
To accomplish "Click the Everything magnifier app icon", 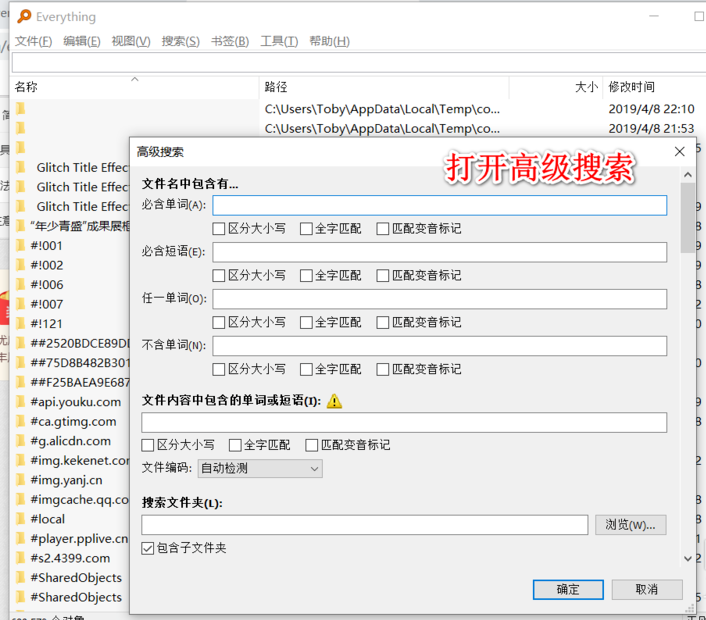I will 24,16.
